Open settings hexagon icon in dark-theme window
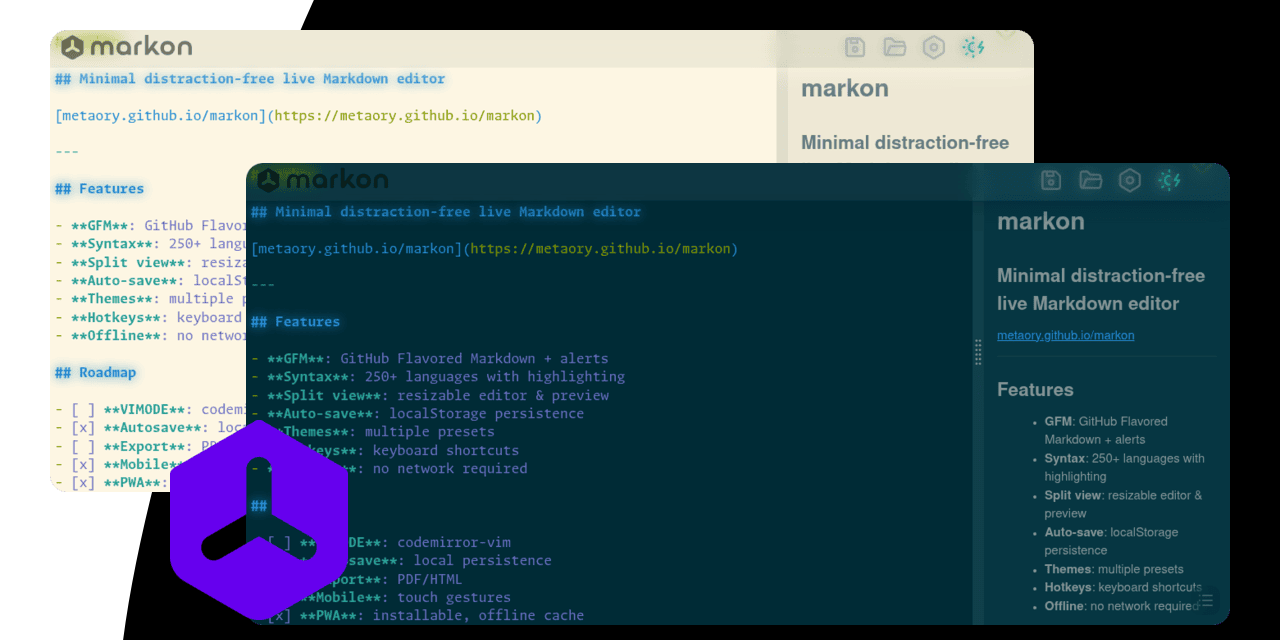The image size is (1280, 640). pos(1130,180)
